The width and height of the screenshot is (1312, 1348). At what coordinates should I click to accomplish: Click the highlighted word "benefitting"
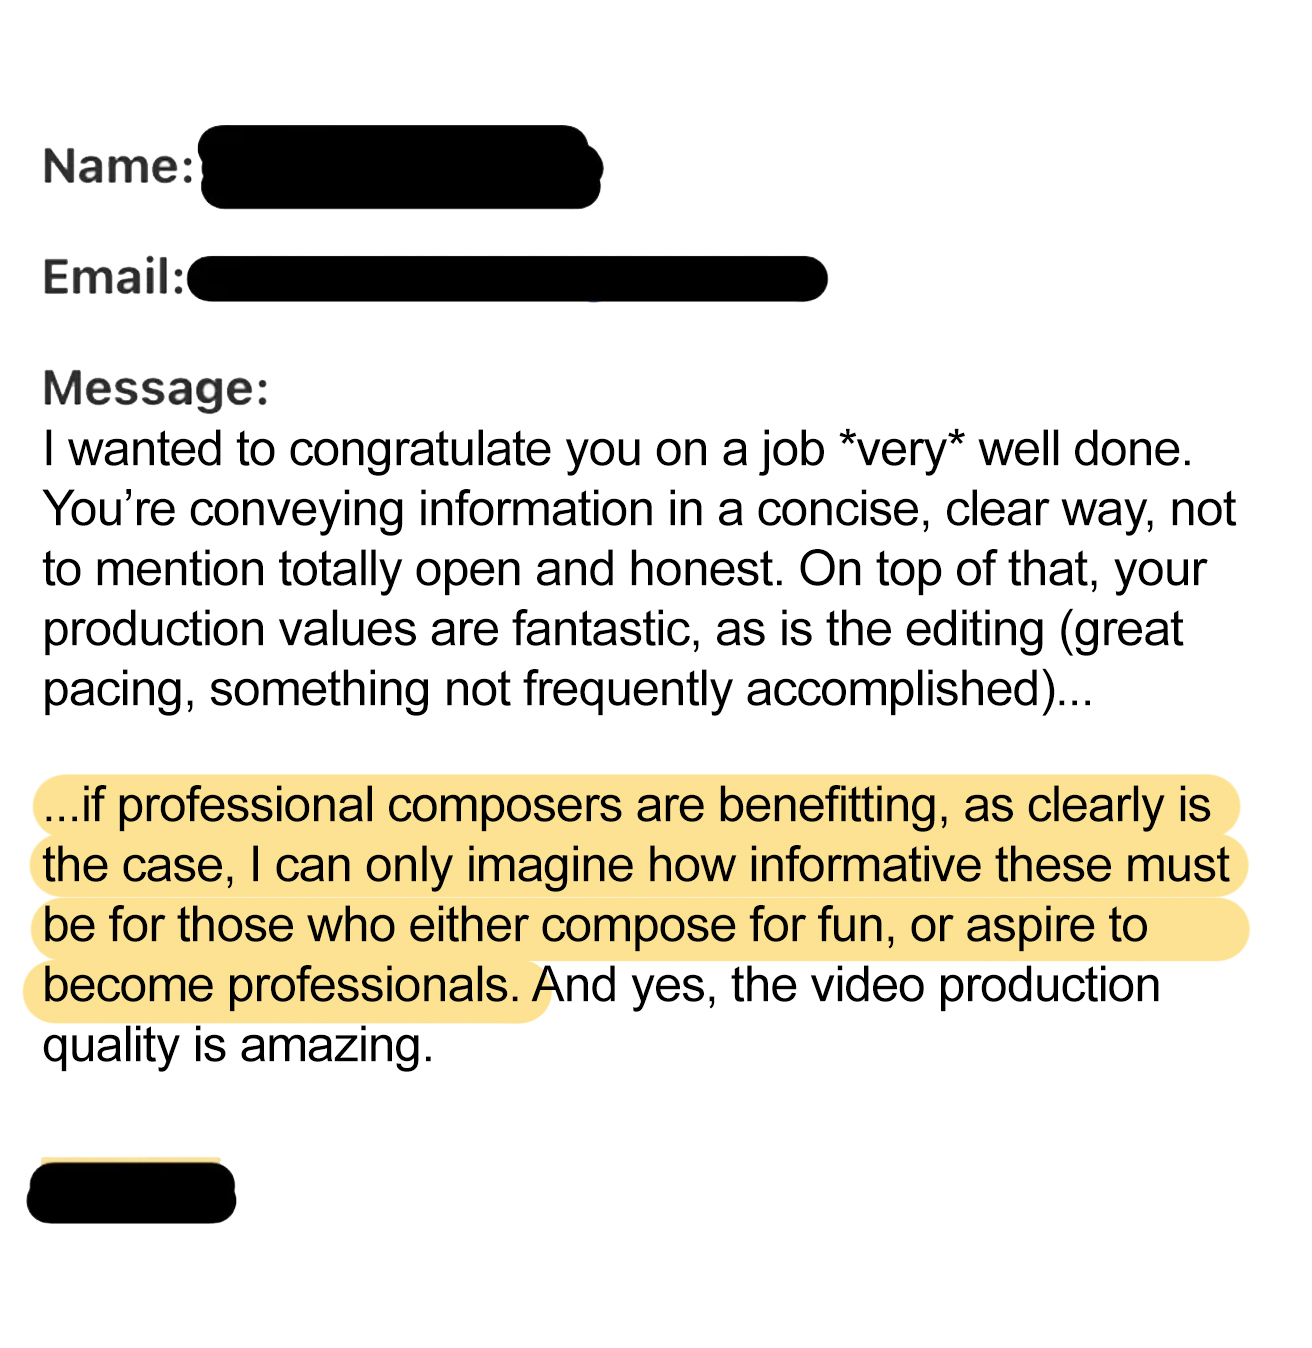[x=832, y=806]
